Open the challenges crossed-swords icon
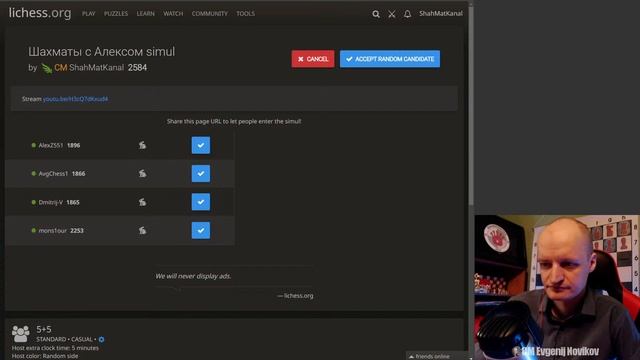 click(391, 14)
